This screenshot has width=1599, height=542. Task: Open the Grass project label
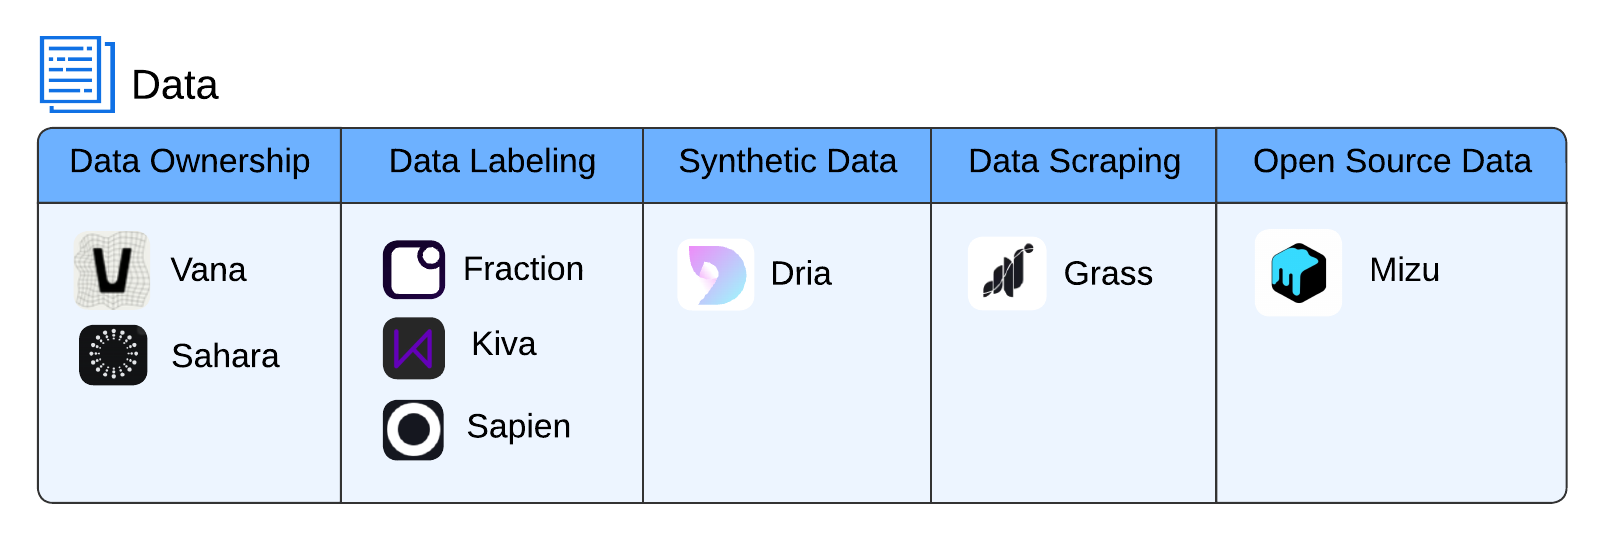point(1108,274)
